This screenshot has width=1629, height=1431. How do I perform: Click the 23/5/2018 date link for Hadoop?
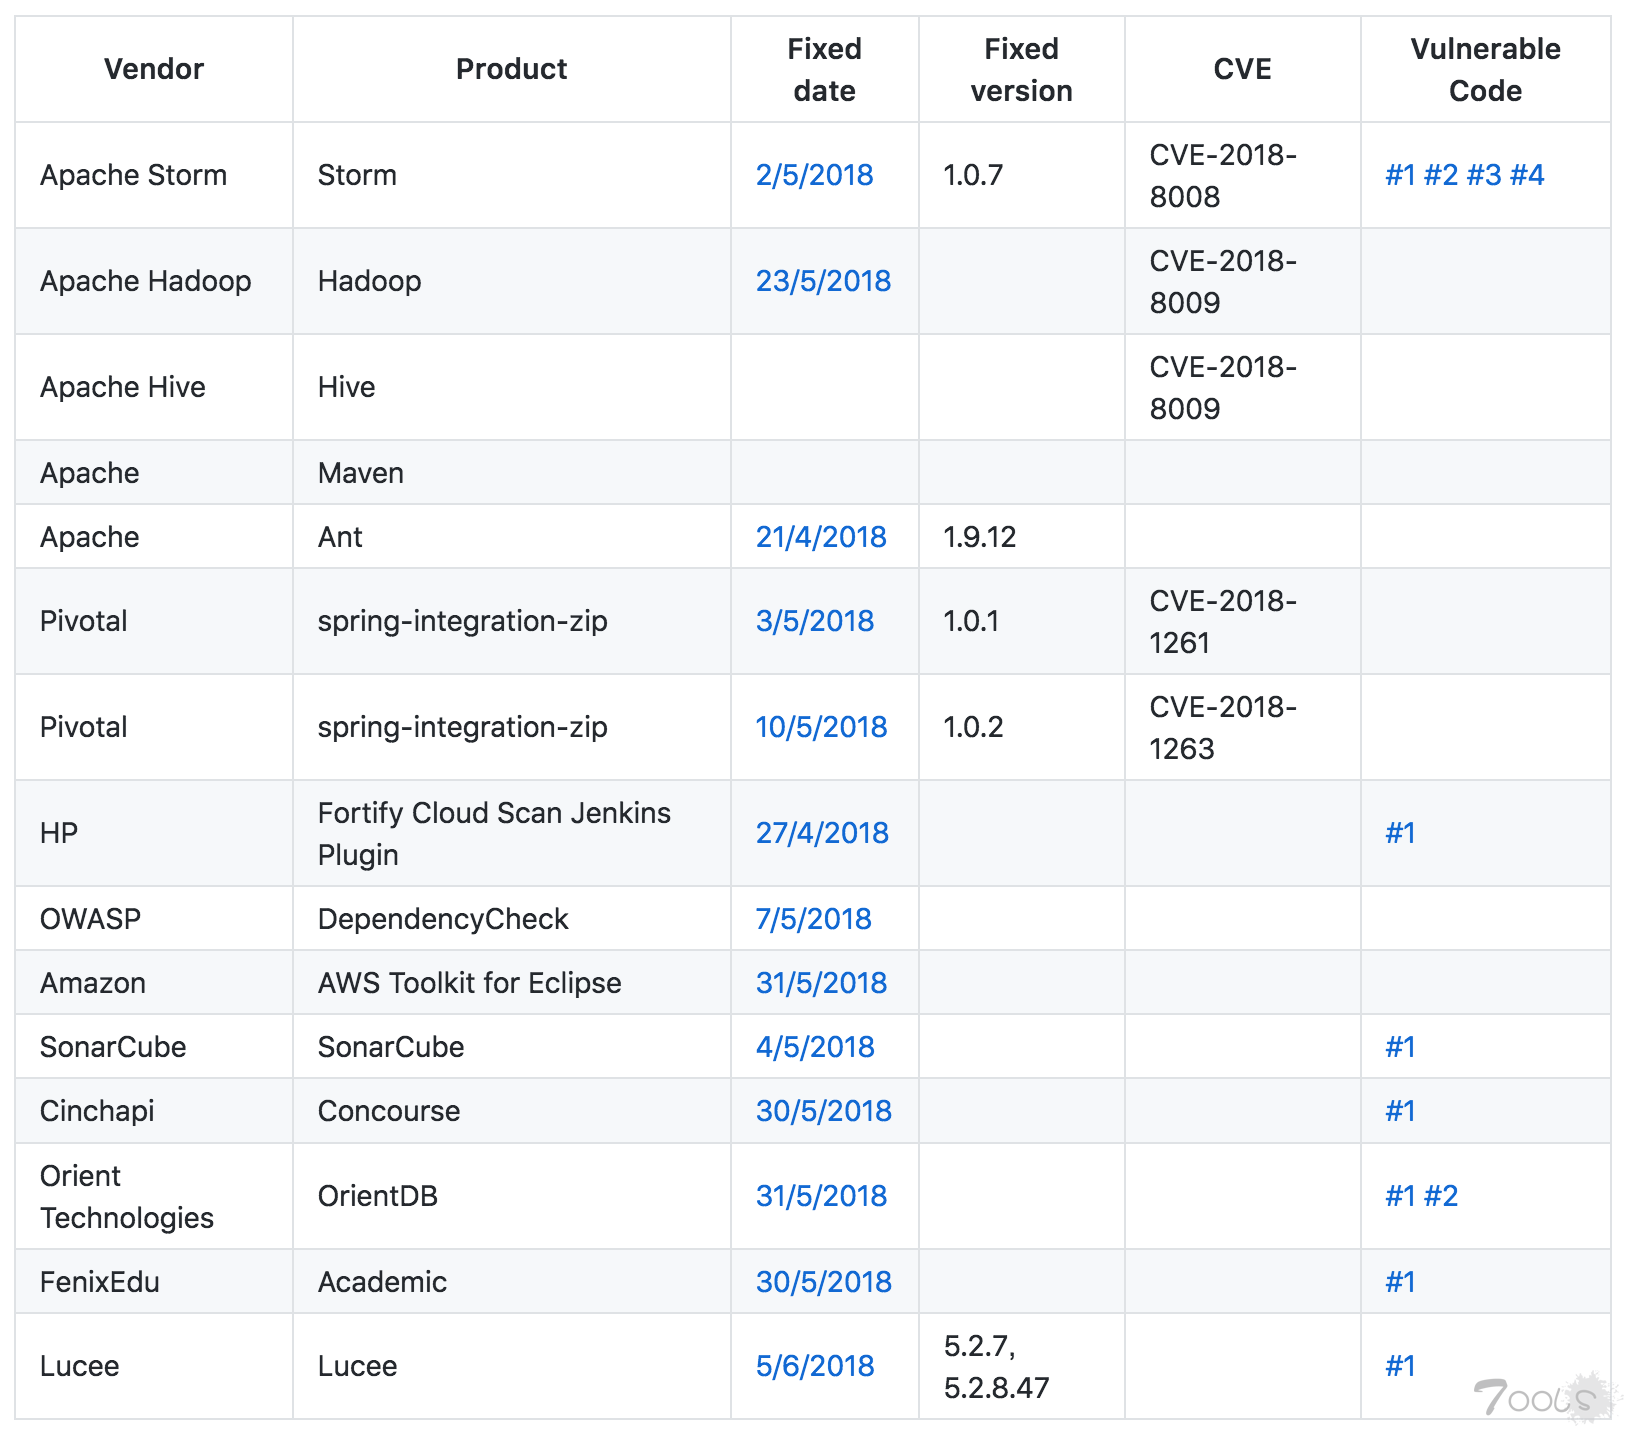(x=823, y=281)
